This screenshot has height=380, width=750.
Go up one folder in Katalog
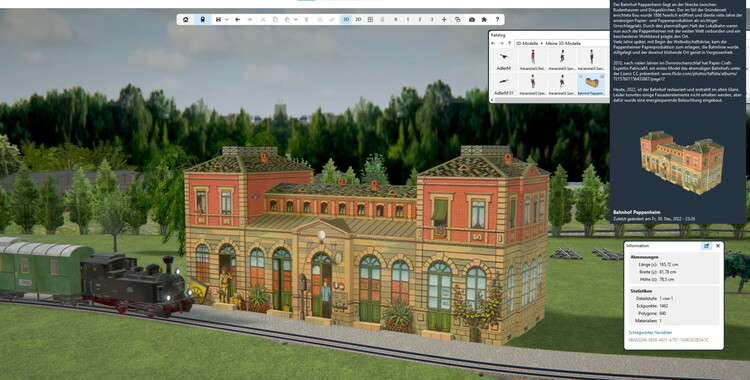[509, 43]
